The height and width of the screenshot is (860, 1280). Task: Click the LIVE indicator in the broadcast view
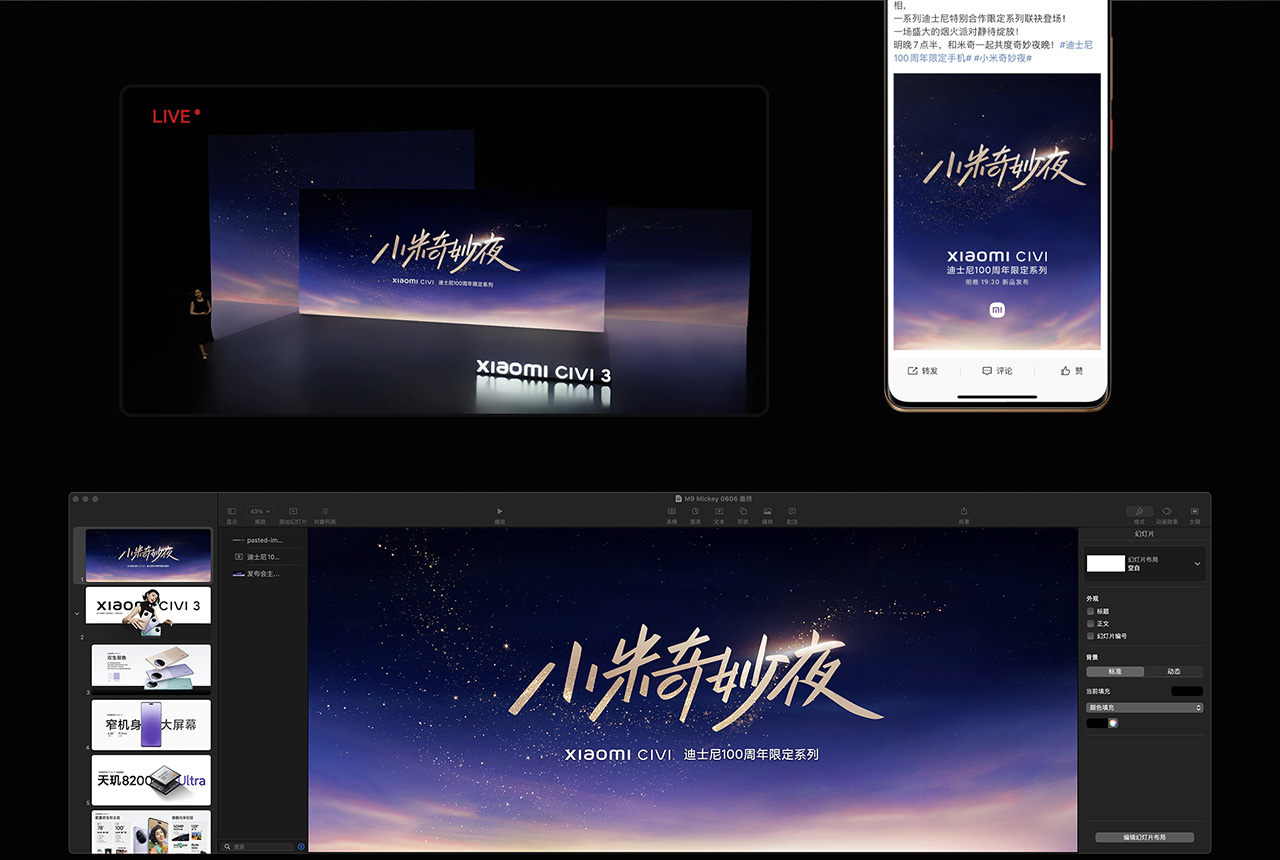coord(176,116)
